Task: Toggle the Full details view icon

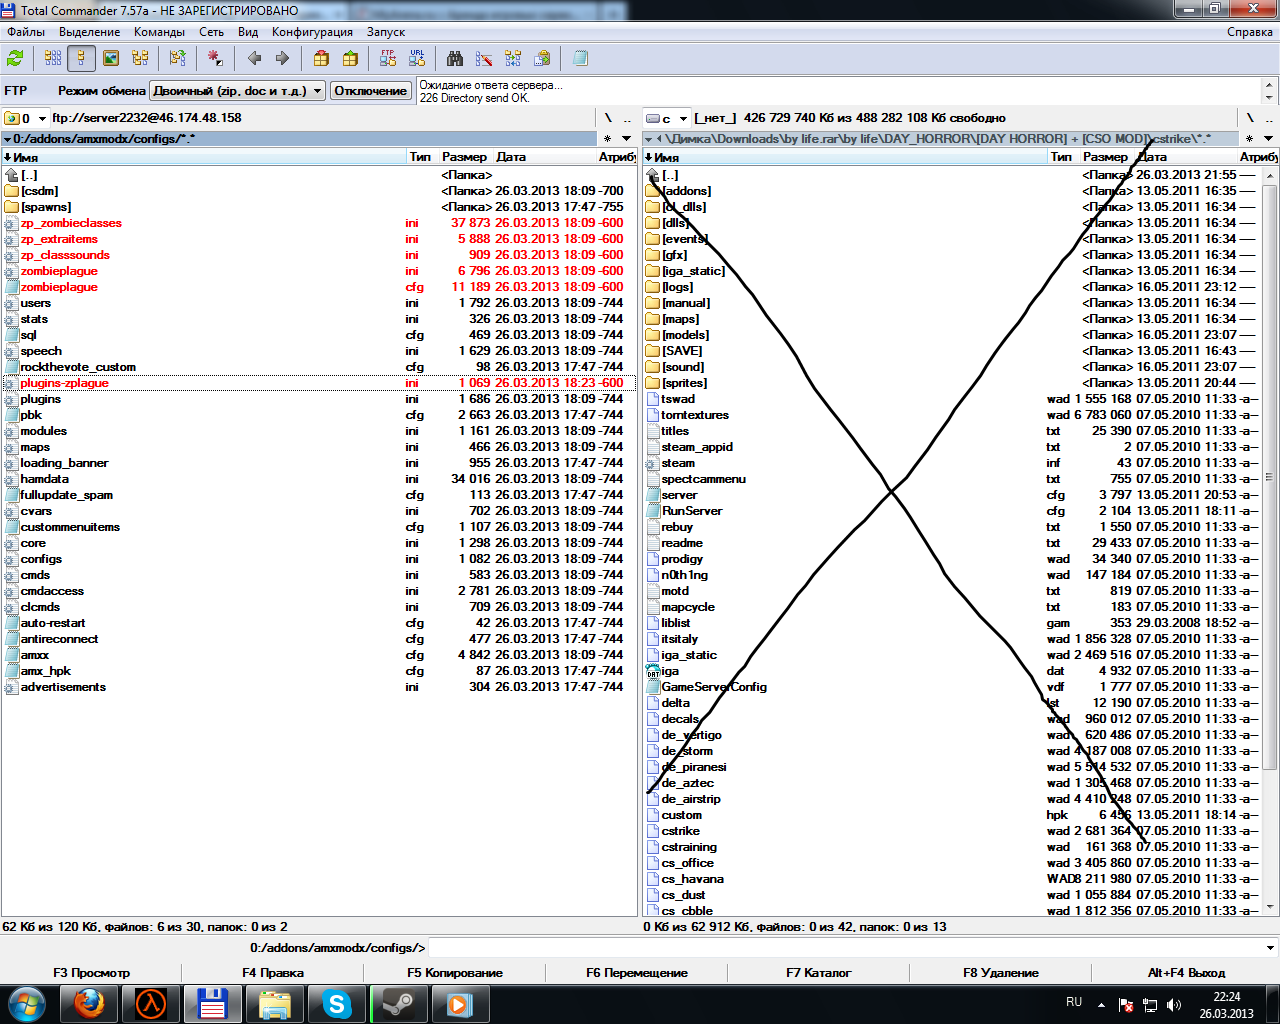Action: pos(81,59)
